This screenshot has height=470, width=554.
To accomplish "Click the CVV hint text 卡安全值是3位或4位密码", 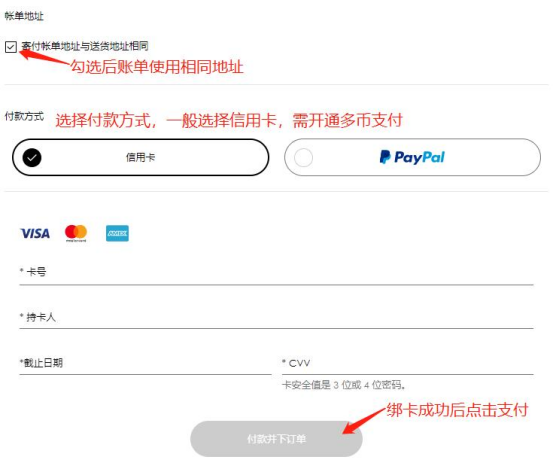I will [x=343, y=384].
